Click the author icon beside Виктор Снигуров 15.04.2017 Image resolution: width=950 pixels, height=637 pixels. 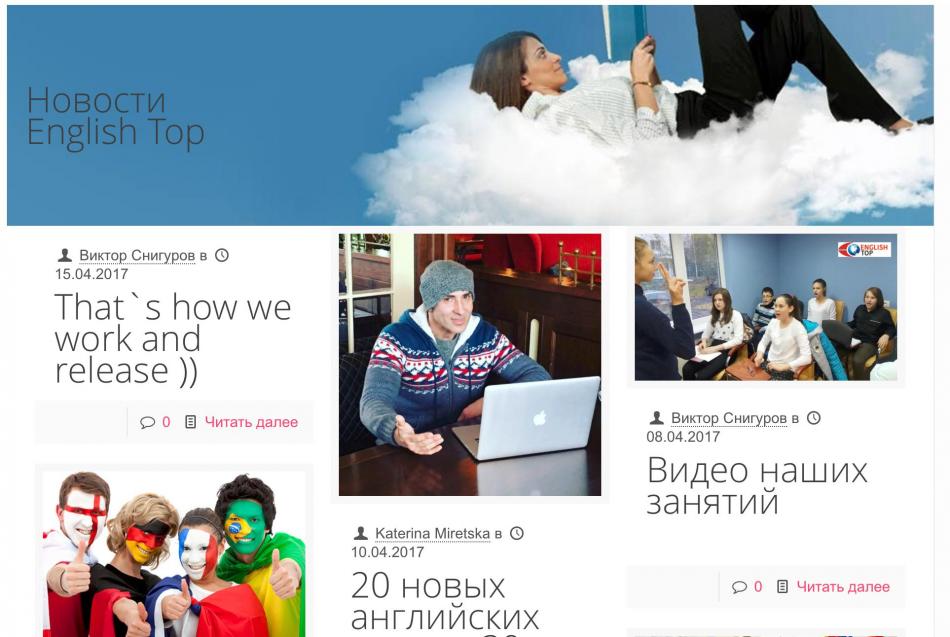[x=65, y=255]
